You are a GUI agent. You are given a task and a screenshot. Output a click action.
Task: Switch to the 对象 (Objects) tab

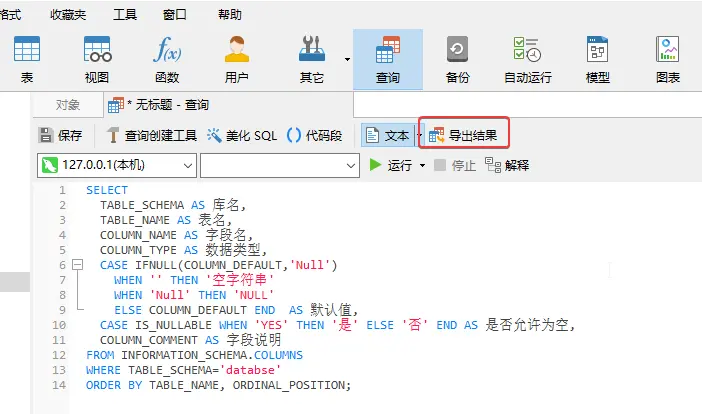(68, 104)
